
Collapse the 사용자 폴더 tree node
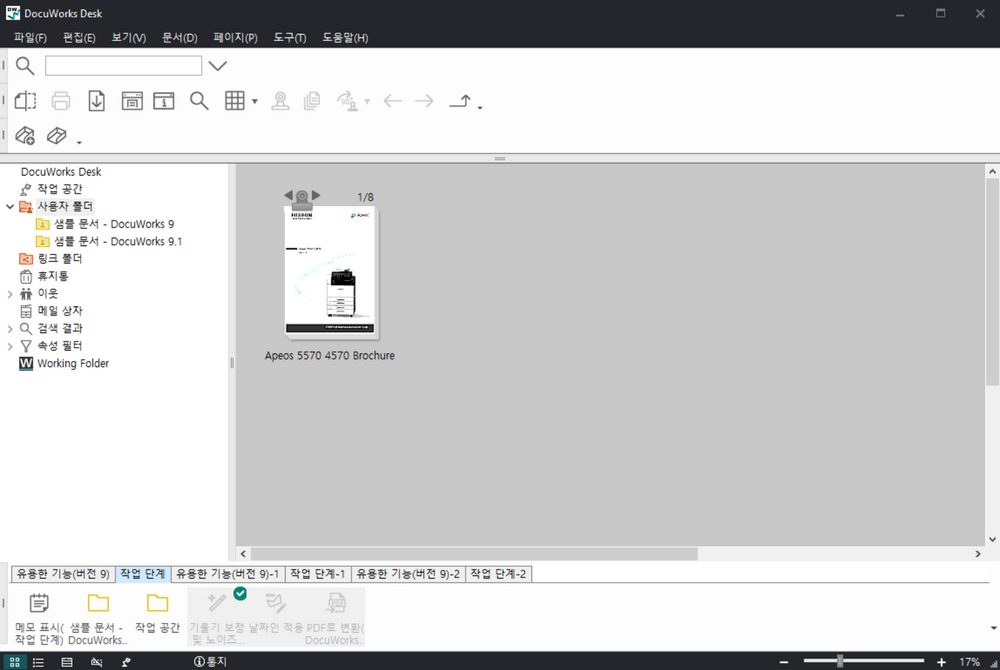[10, 207]
